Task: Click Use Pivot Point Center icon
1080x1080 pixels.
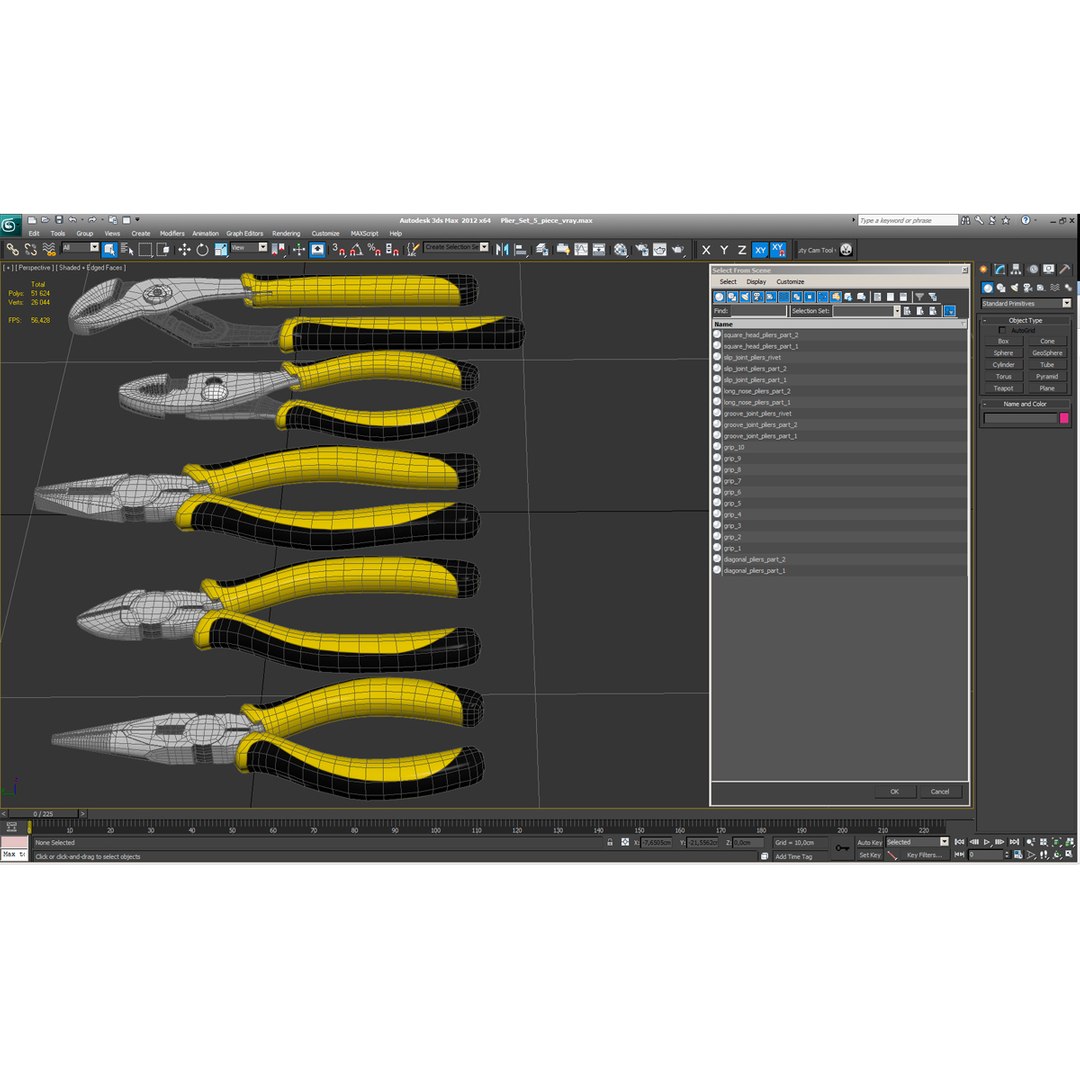Action: pyautogui.click(x=278, y=249)
